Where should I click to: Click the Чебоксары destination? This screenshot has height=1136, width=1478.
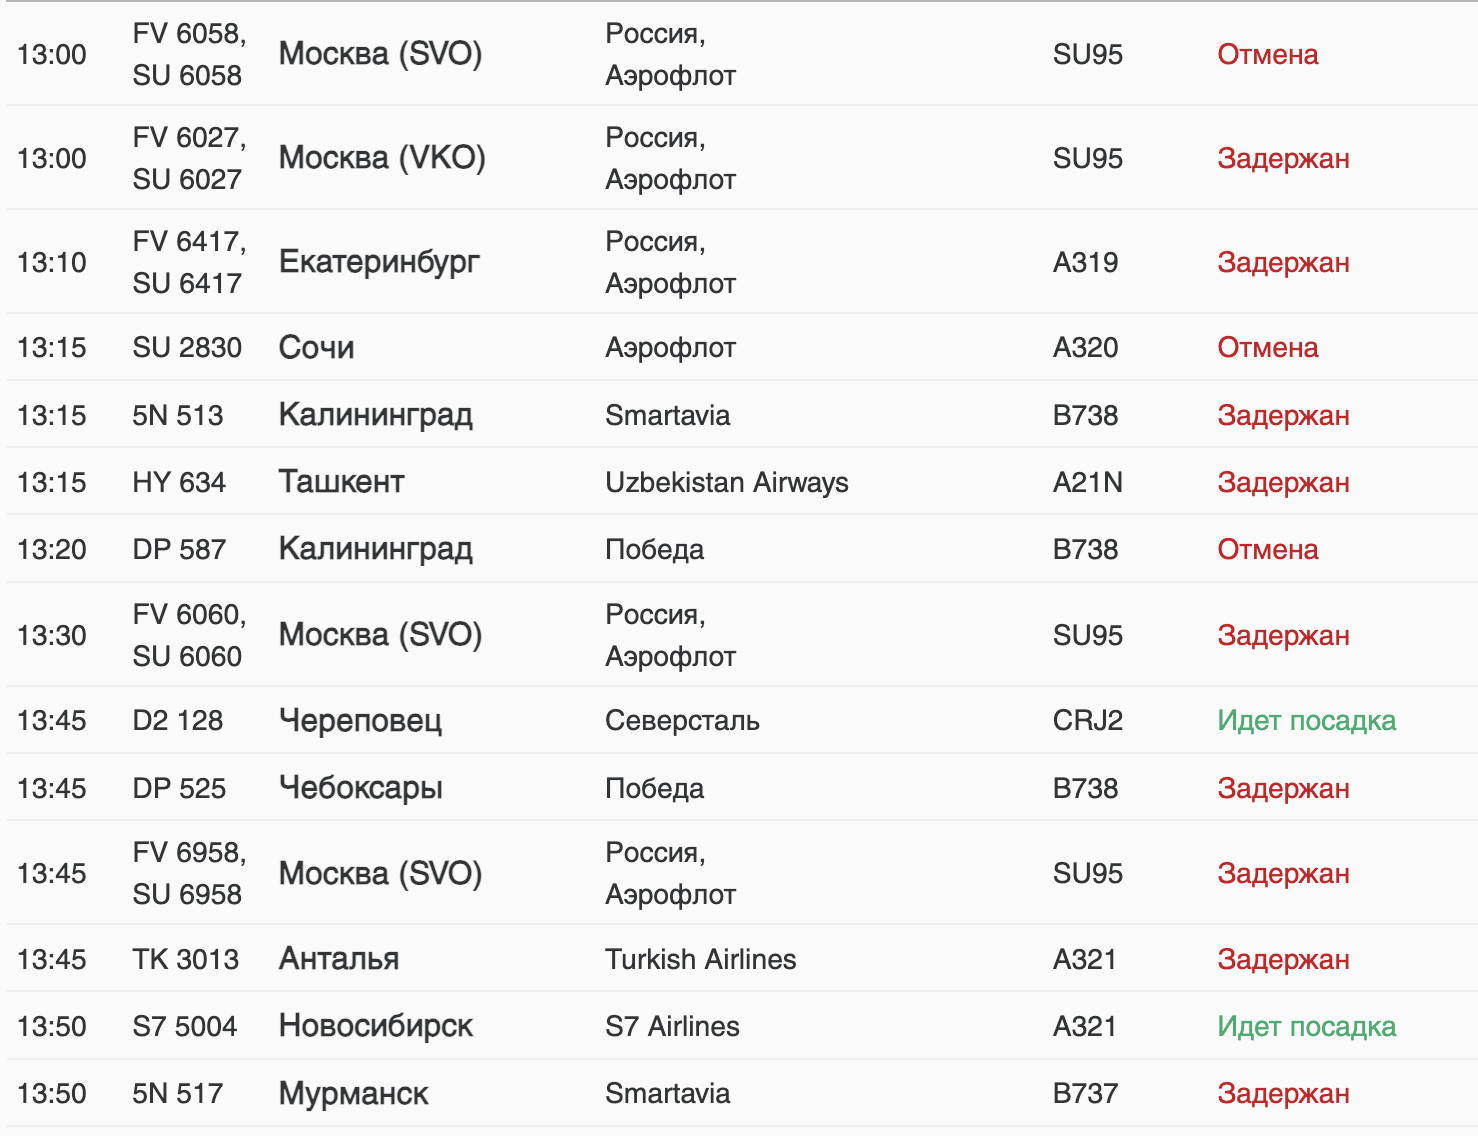point(360,788)
